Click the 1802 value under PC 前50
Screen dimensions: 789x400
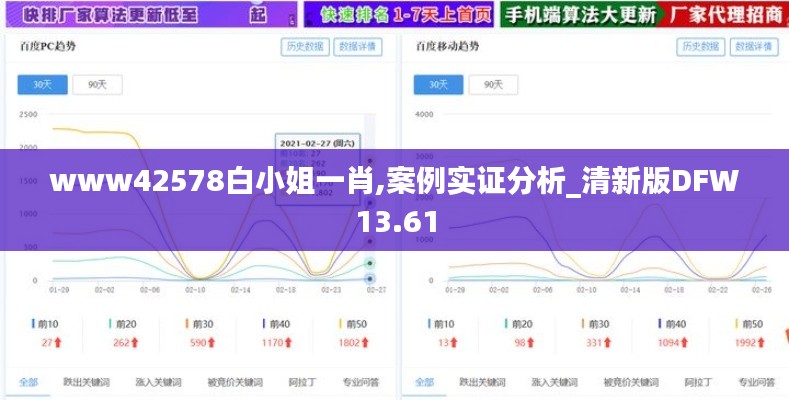pyautogui.click(x=349, y=343)
